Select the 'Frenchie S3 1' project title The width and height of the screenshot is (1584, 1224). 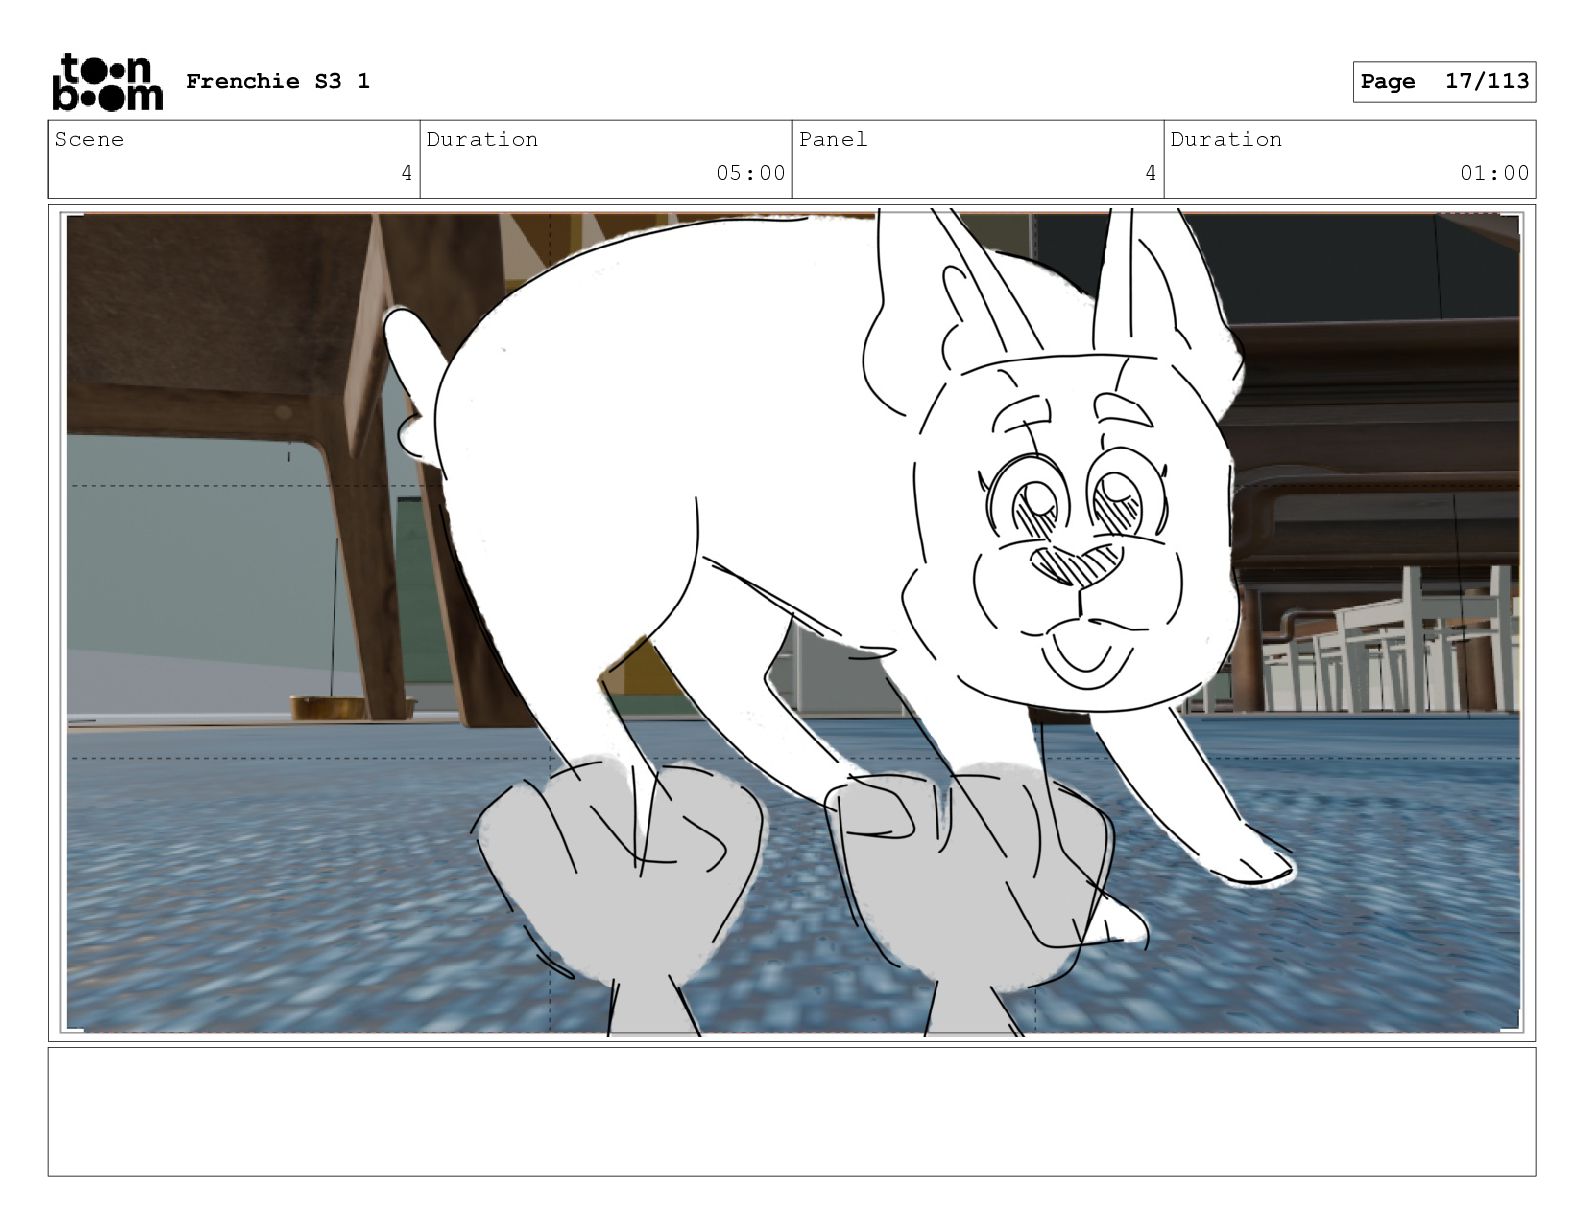278,81
